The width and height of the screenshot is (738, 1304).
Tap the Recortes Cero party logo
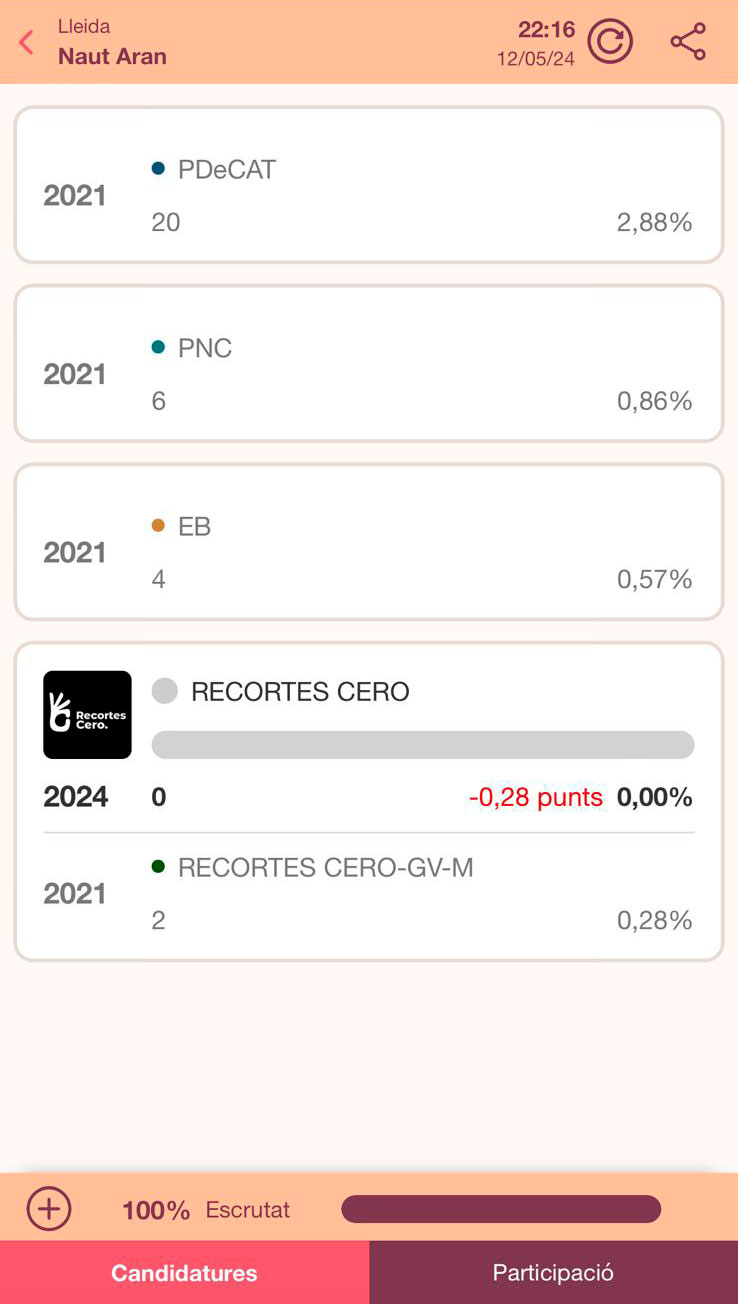click(87, 714)
